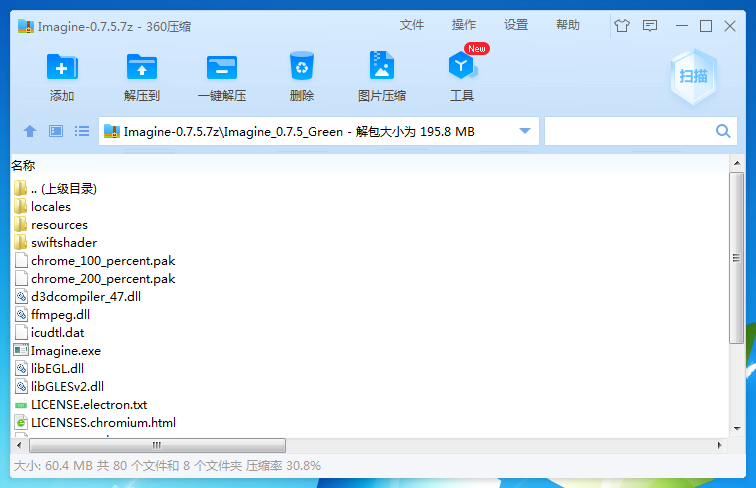
Task: Click the search magnifier icon
Action: (723, 131)
